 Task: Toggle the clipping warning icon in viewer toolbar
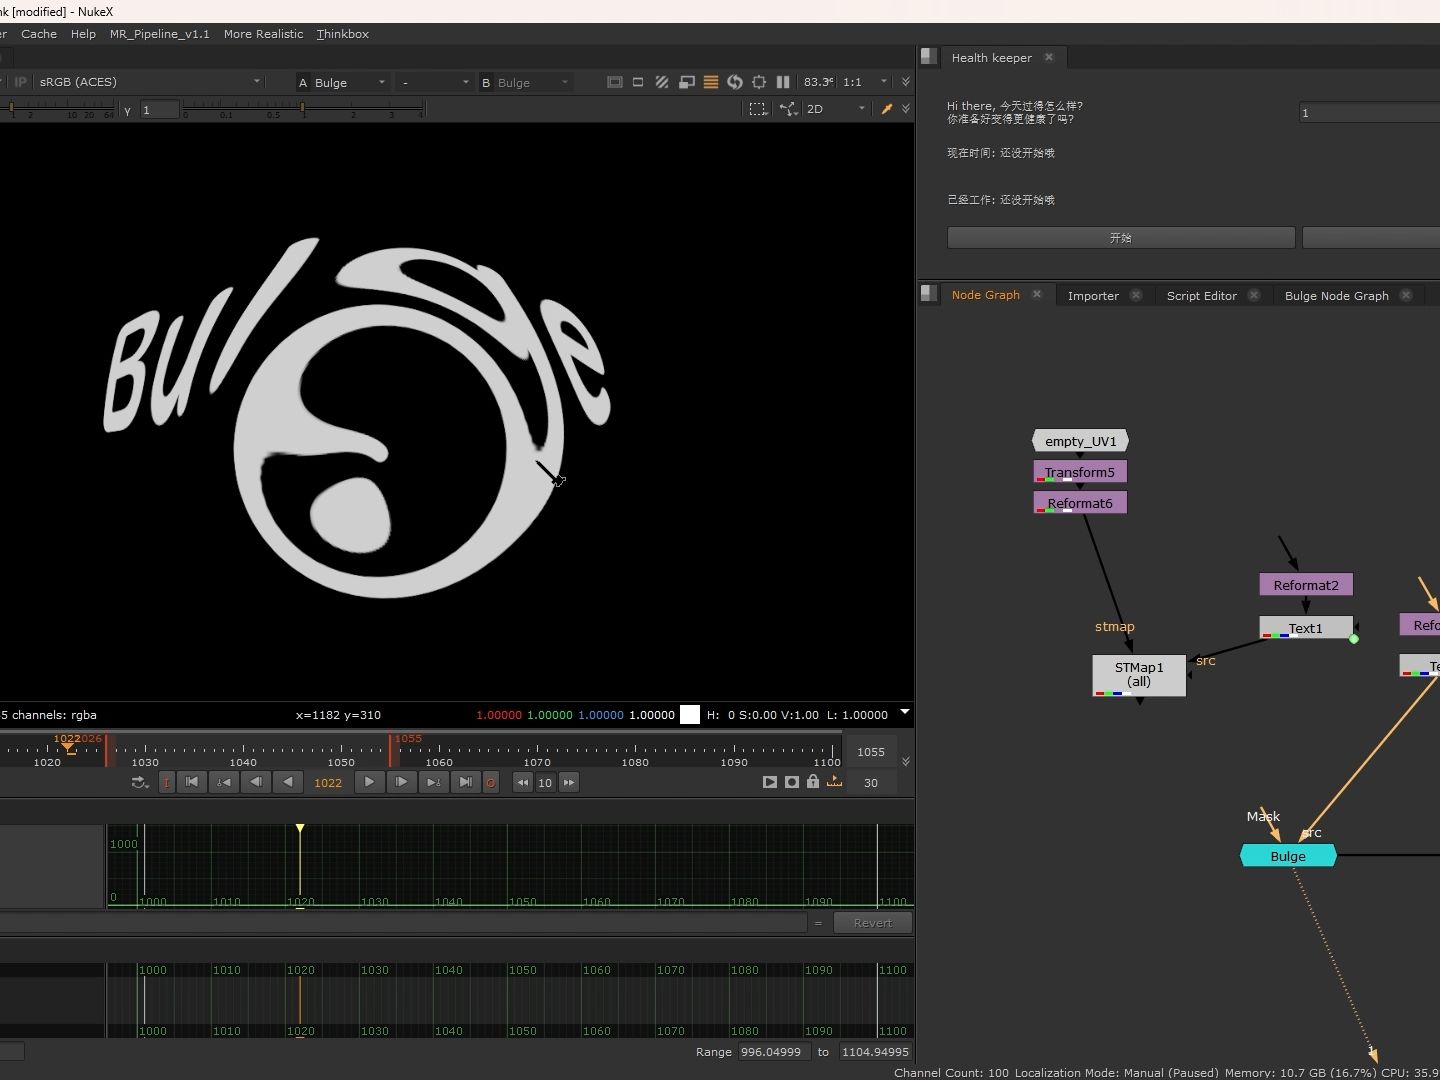(x=638, y=82)
